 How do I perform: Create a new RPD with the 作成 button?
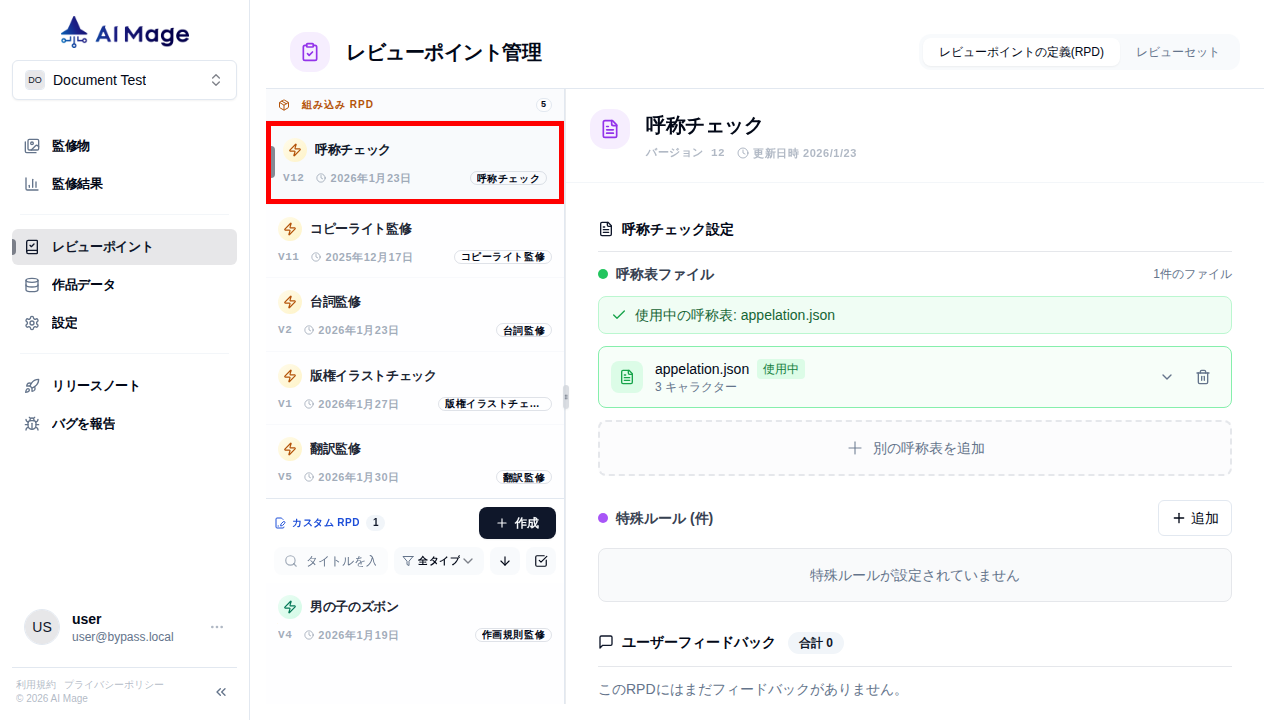coord(517,522)
